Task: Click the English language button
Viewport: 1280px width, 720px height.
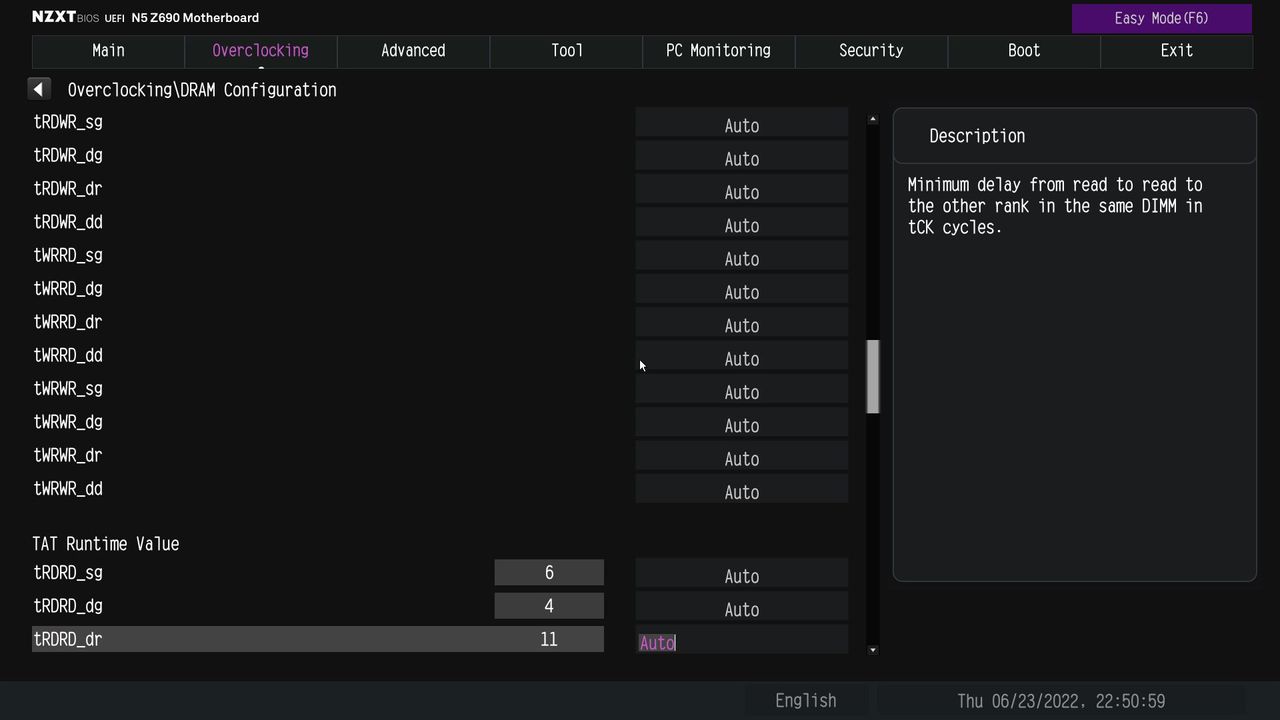Action: coord(806,700)
